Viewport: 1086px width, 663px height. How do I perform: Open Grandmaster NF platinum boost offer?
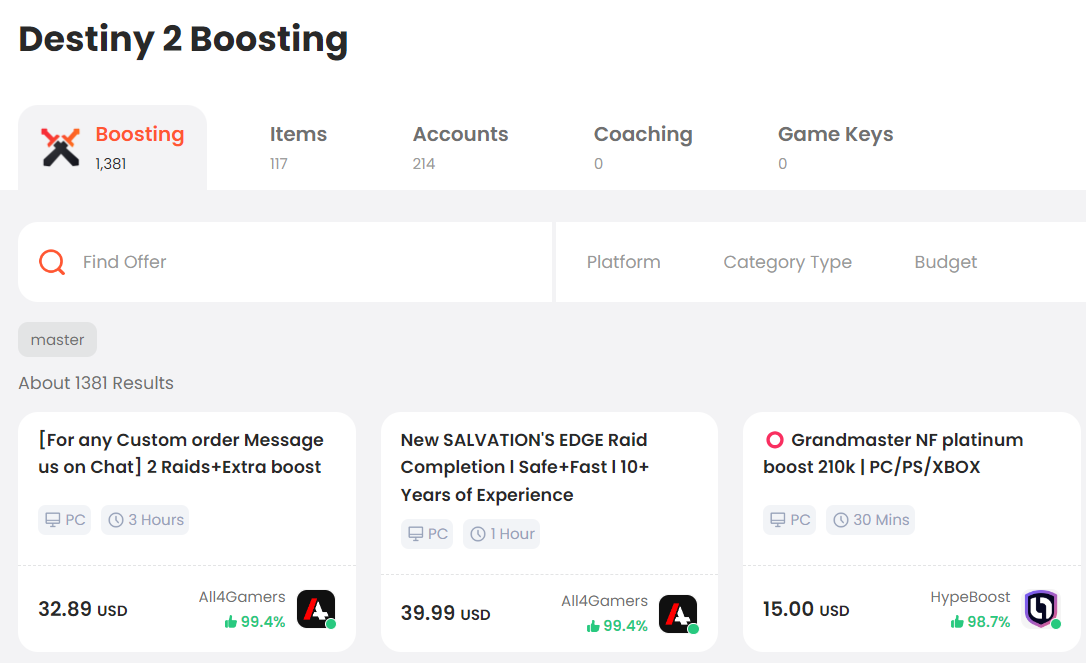(893, 453)
